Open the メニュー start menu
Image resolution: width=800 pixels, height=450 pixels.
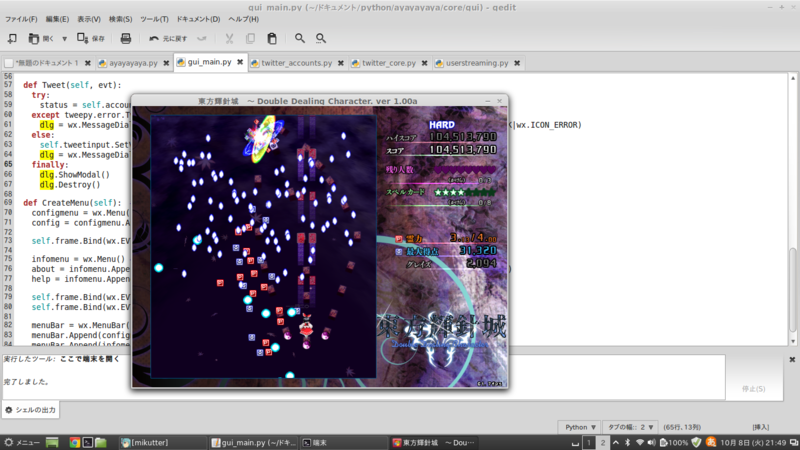click(x=21, y=442)
